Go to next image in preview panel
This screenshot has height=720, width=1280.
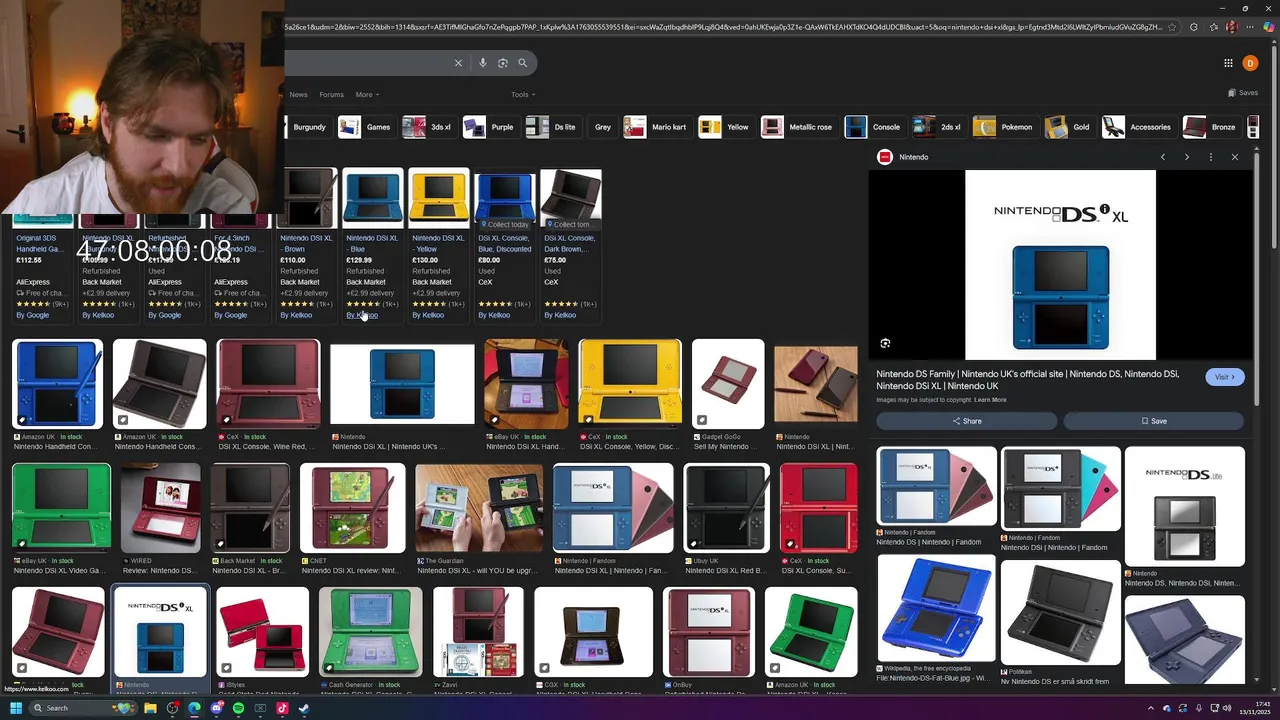tap(1186, 157)
